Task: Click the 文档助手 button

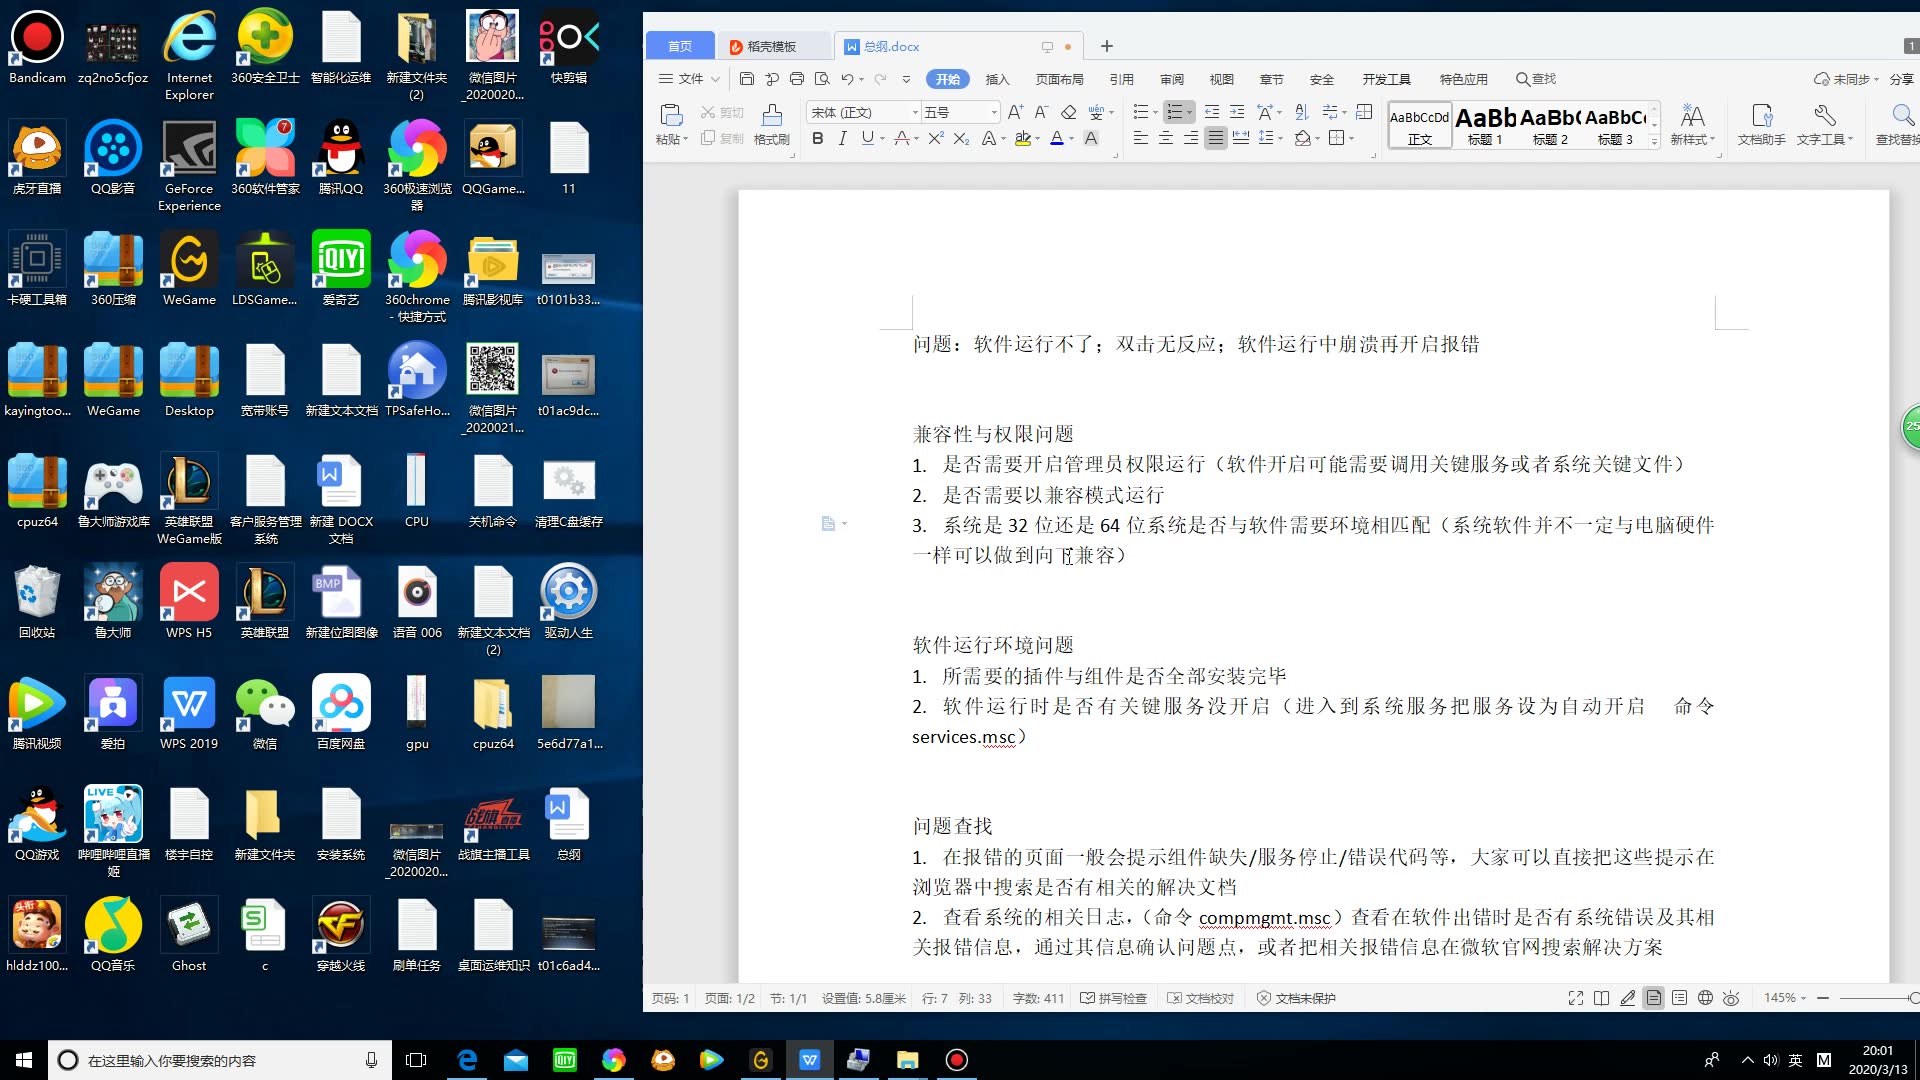Action: tap(1761, 124)
